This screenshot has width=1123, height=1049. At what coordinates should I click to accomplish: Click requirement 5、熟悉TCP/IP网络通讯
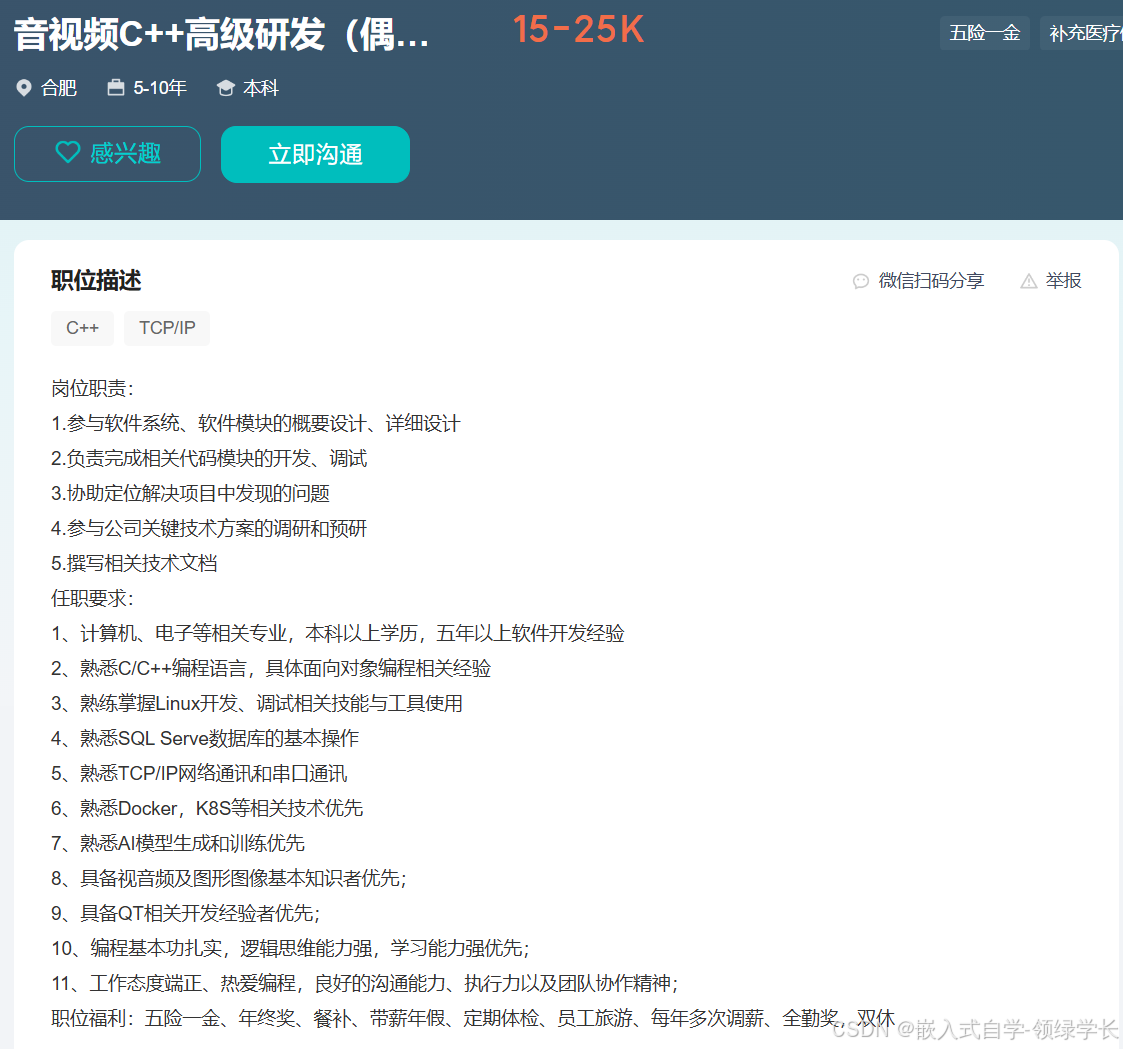[199, 773]
